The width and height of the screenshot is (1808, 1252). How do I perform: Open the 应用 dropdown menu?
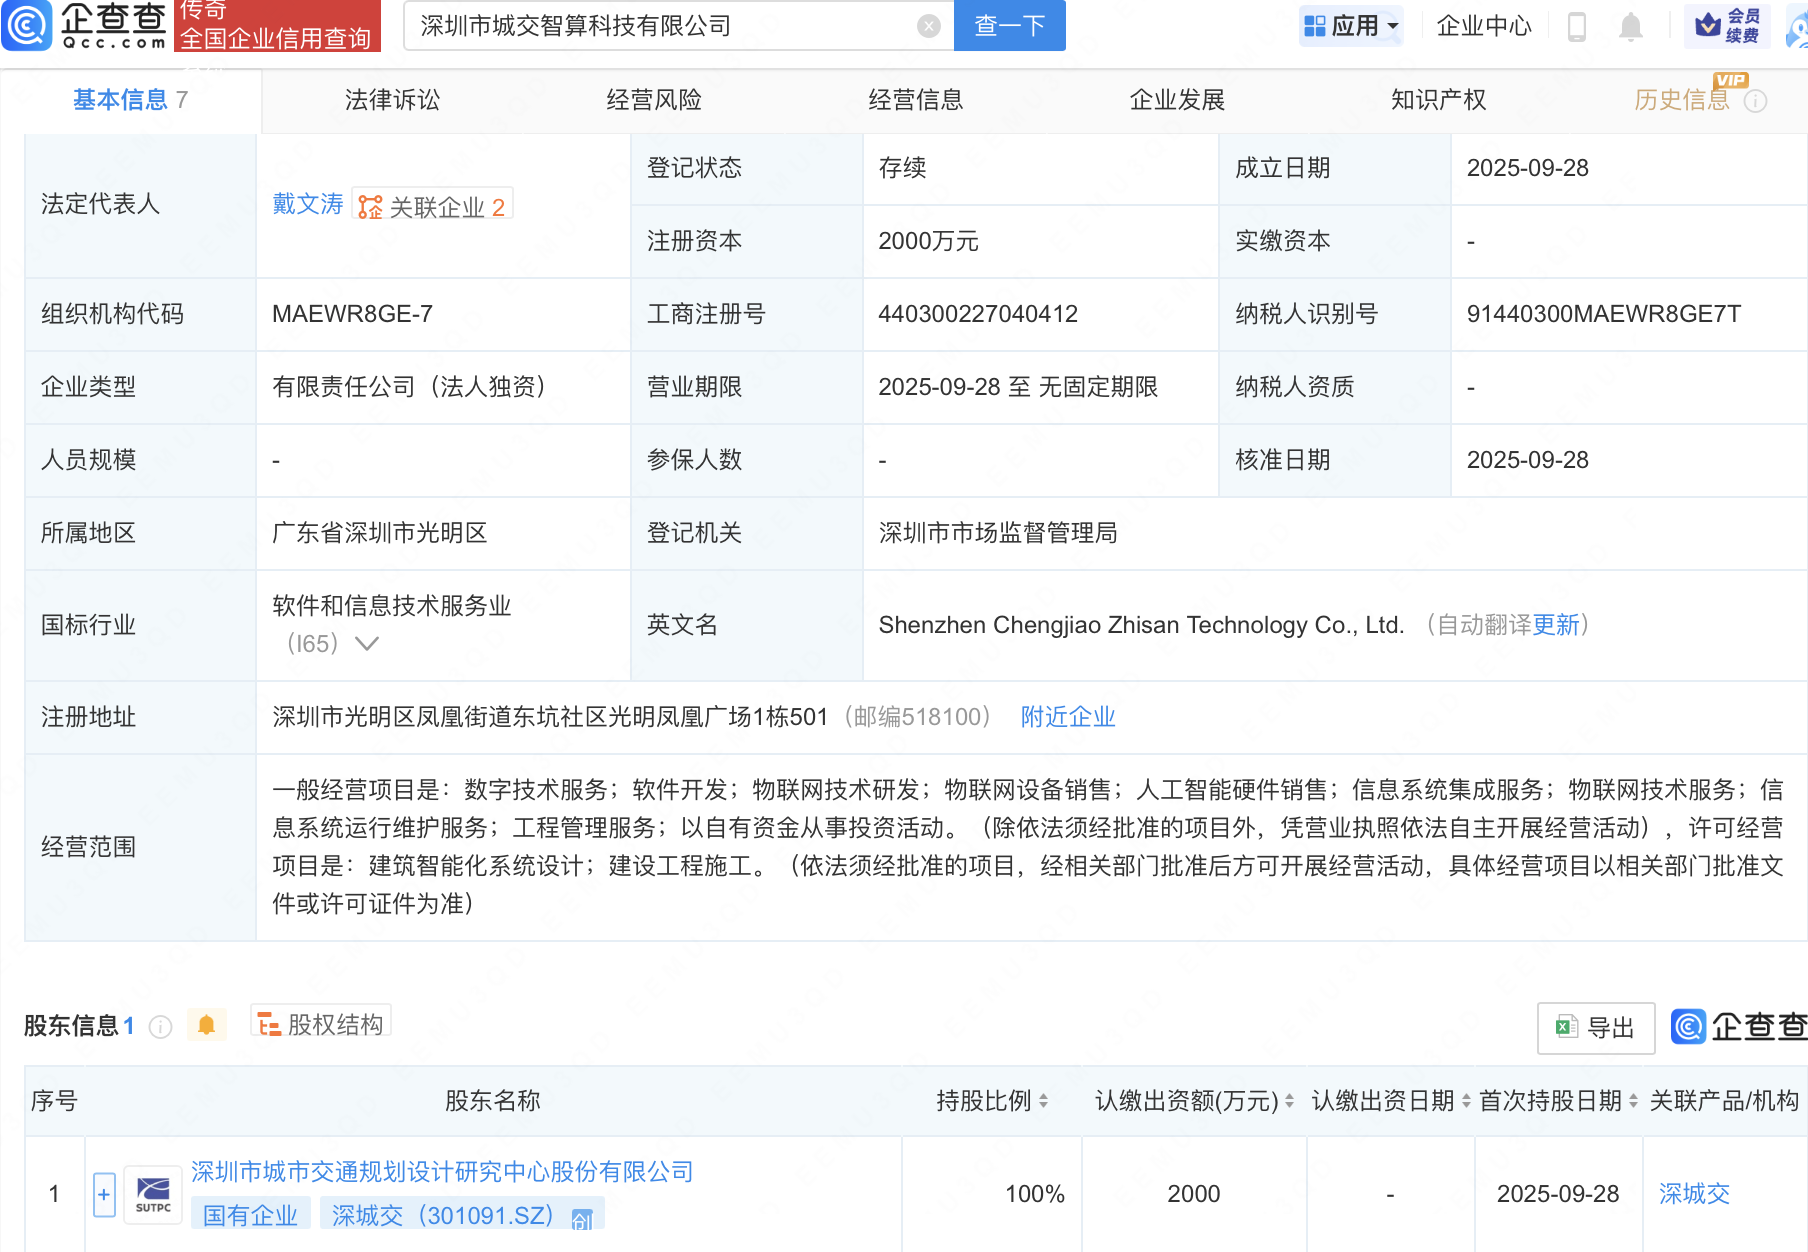[x=1351, y=26]
